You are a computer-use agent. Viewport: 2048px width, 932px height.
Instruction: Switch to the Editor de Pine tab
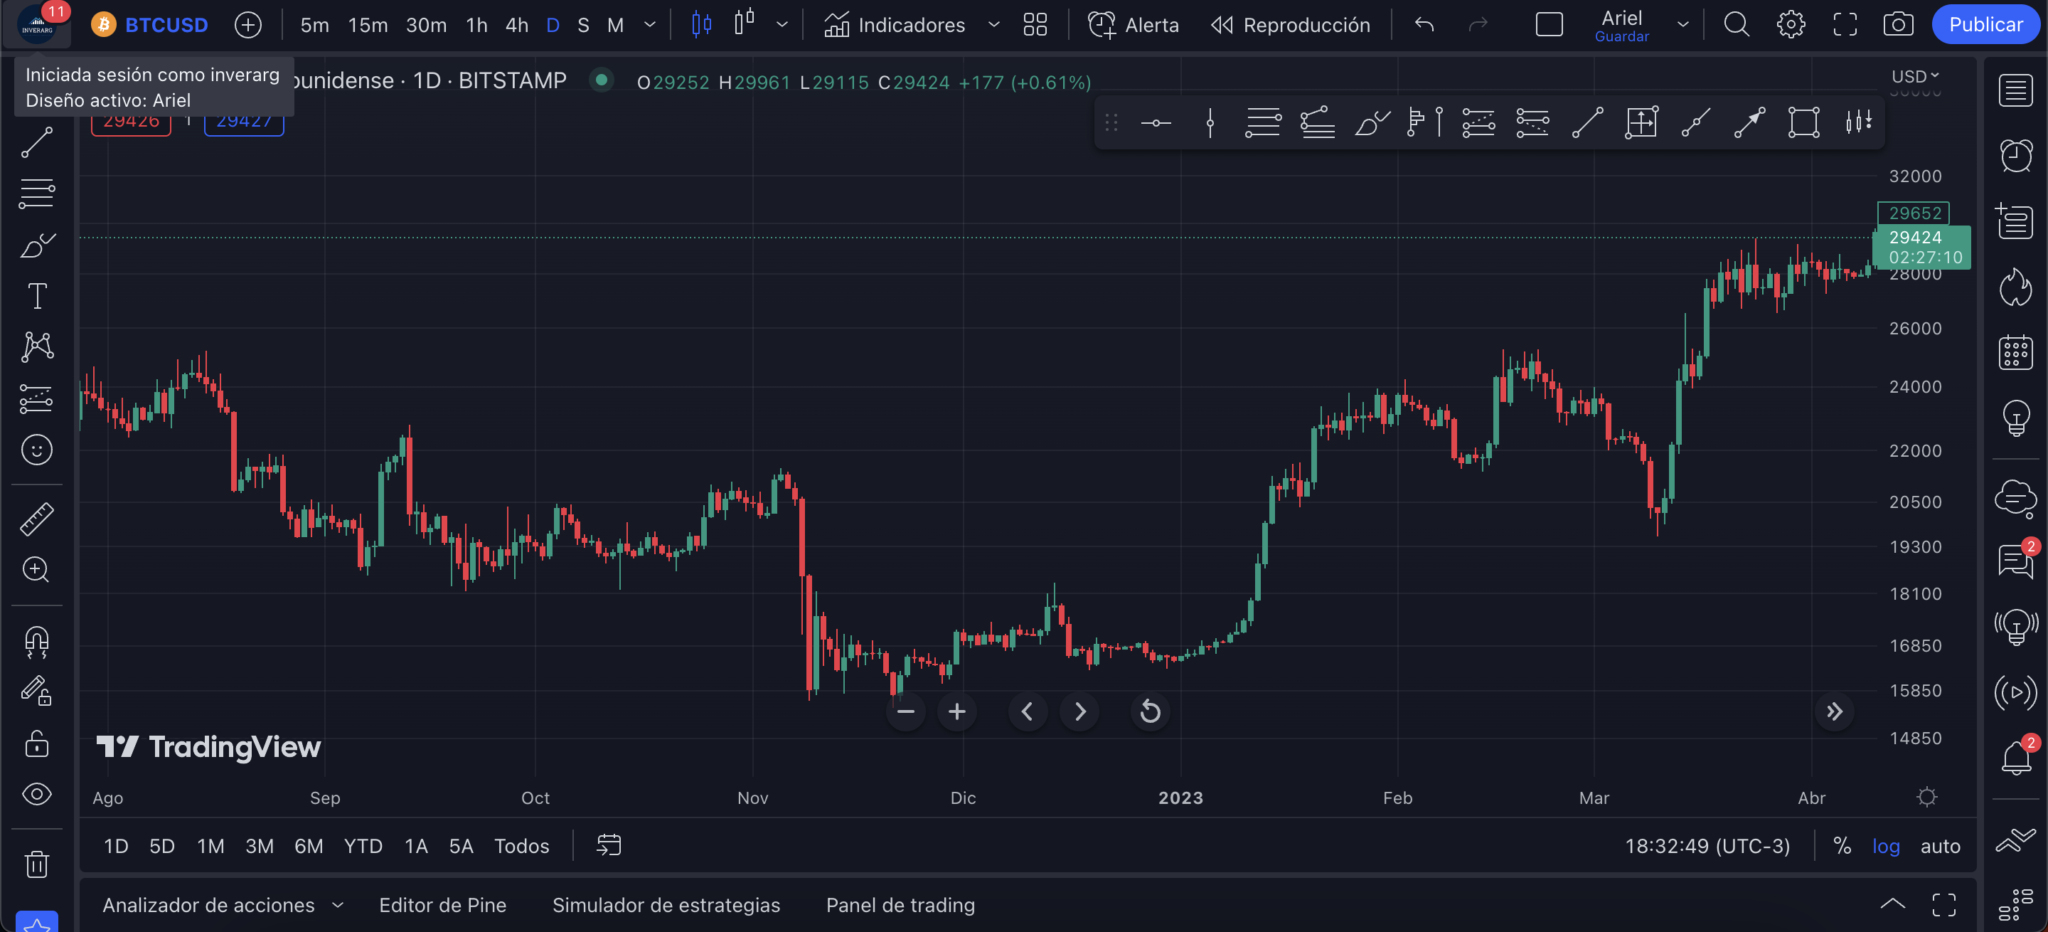(x=442, y=905)
